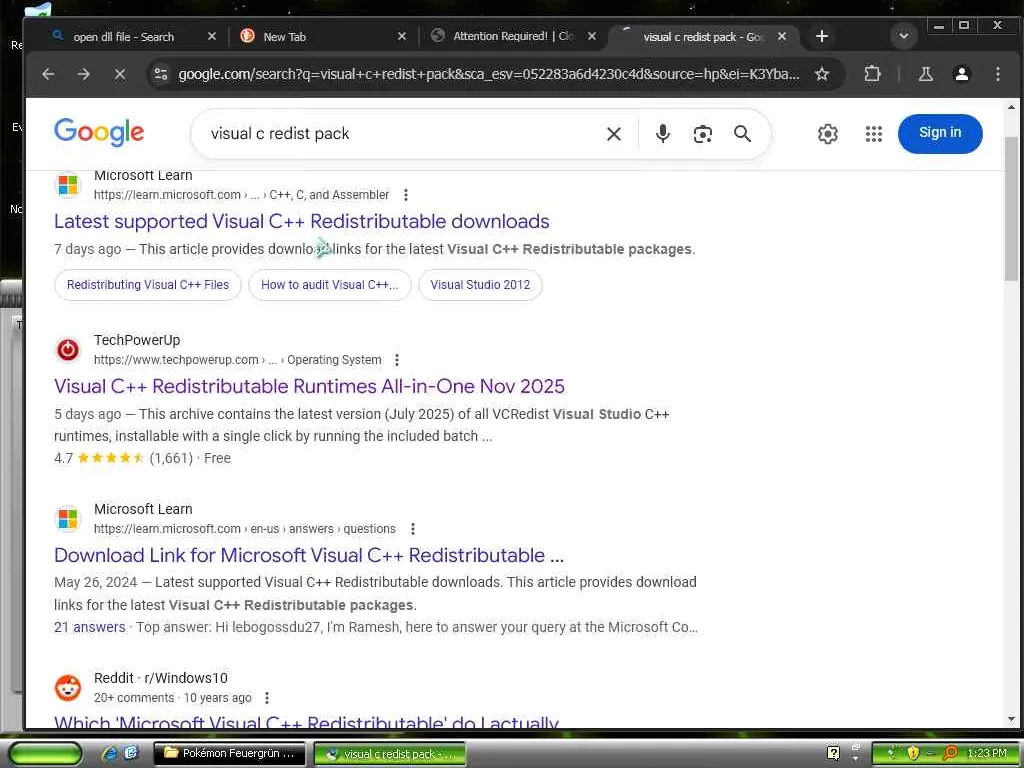Open 'Download Link for Microsoft Visual C++ Redistributable' result

pyautogui.click(x=309, y=555)
